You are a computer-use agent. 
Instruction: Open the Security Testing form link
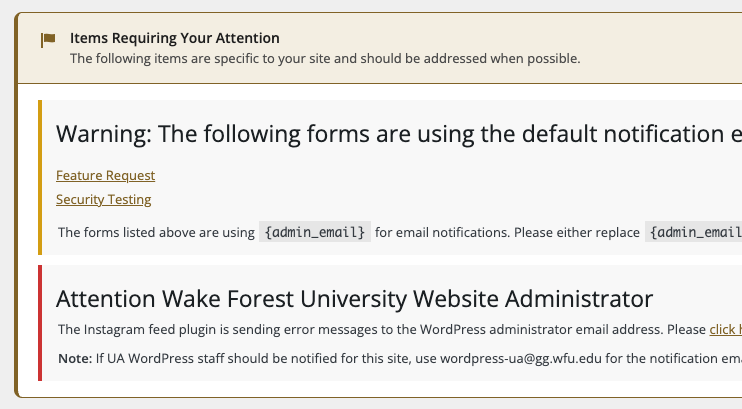click(103, 199)
